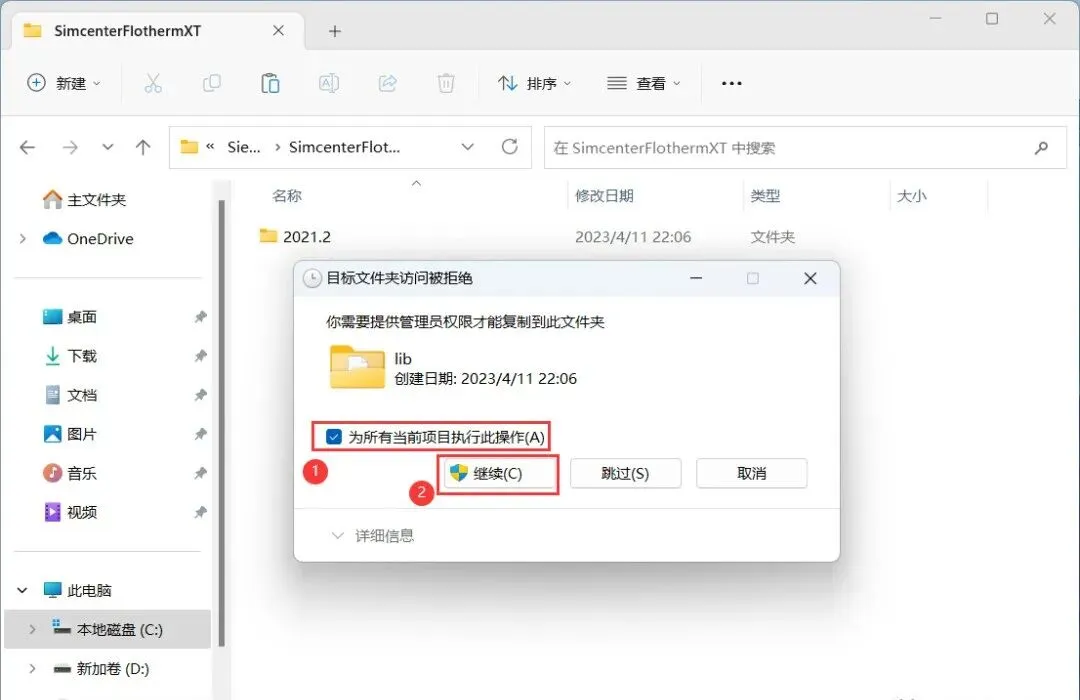Sort by the 大小 column header
This screenshot has width=1080, height=700.
[911, 196]
